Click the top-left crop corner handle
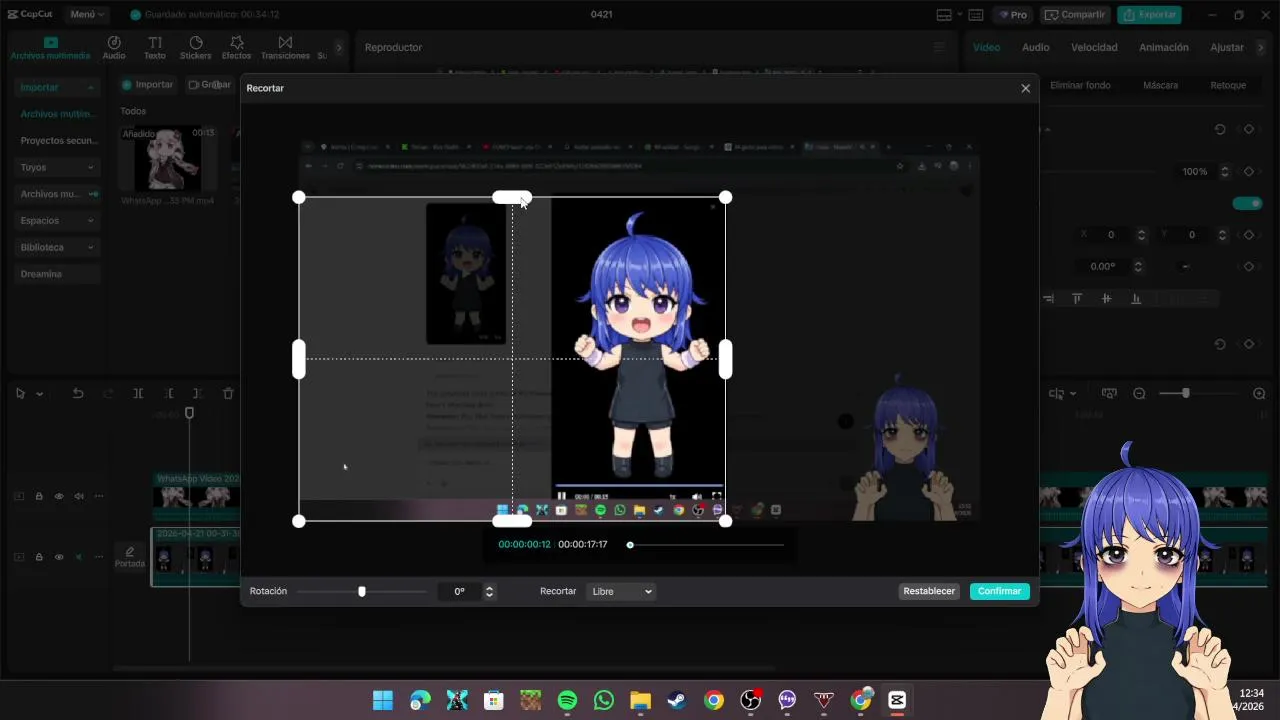Viewport: 1280px width, 720px height. tap(299, 198)
